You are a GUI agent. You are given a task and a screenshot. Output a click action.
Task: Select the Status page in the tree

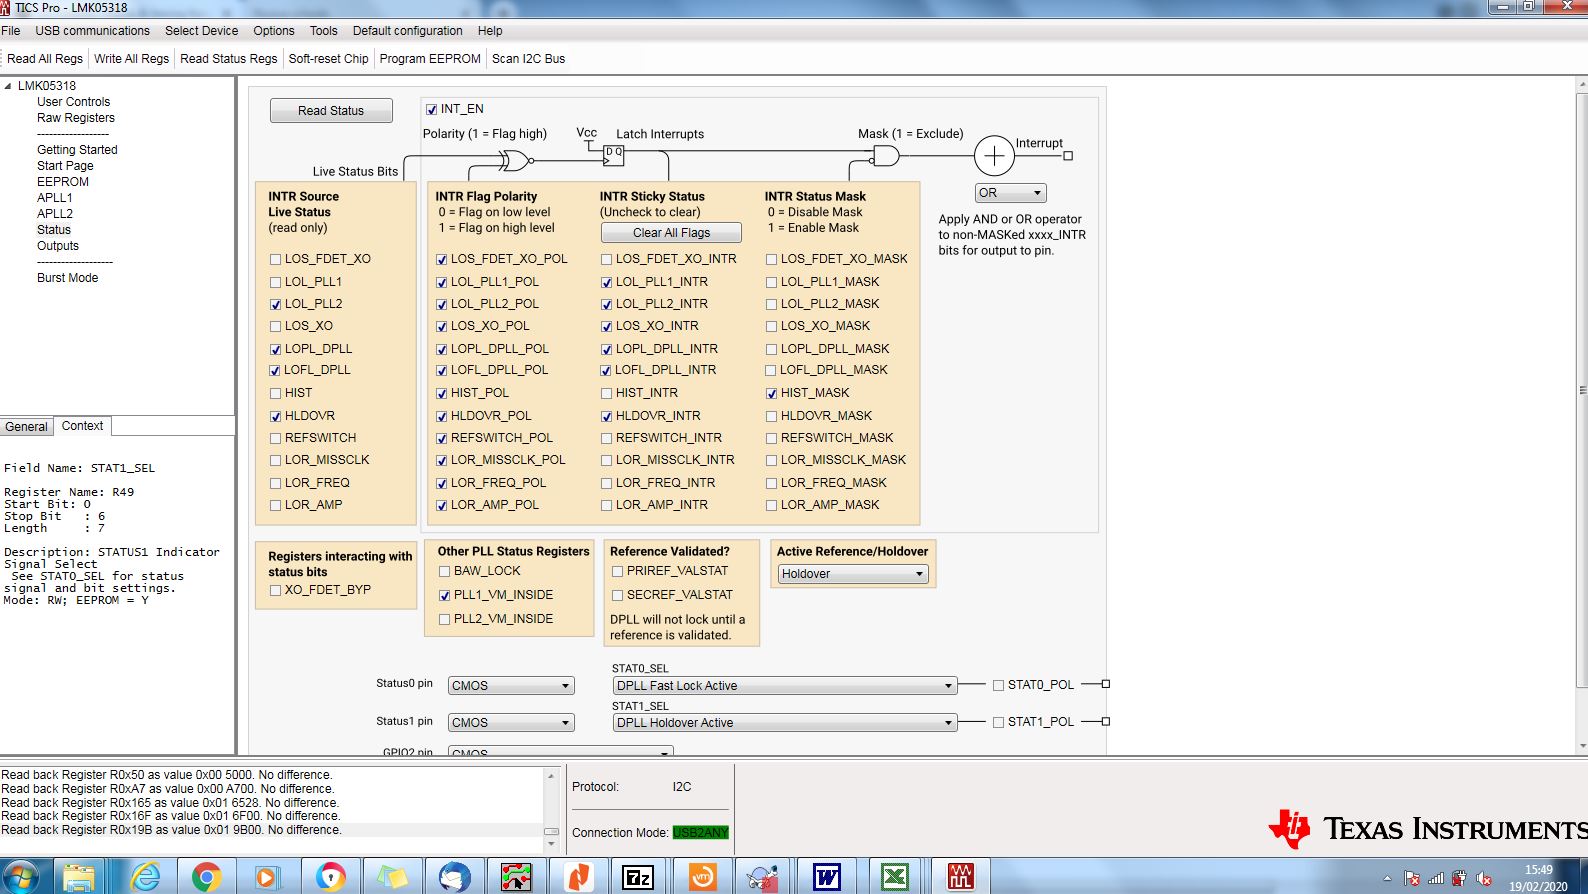coord(54,230)
